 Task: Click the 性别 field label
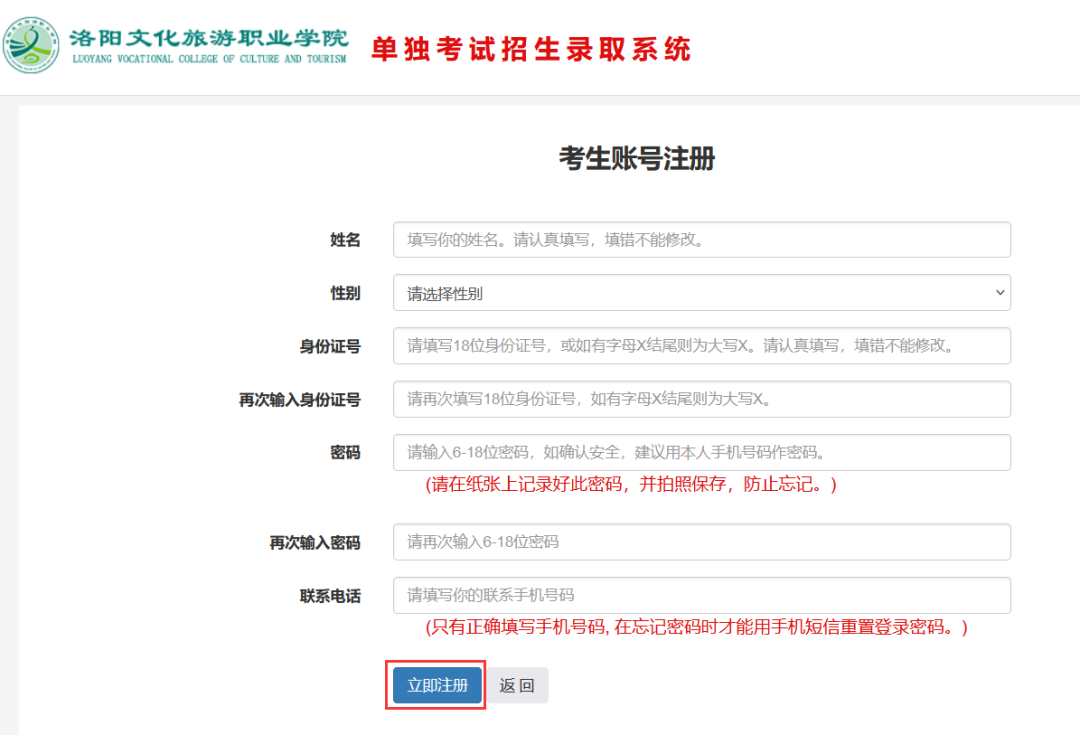coord(345,293)
